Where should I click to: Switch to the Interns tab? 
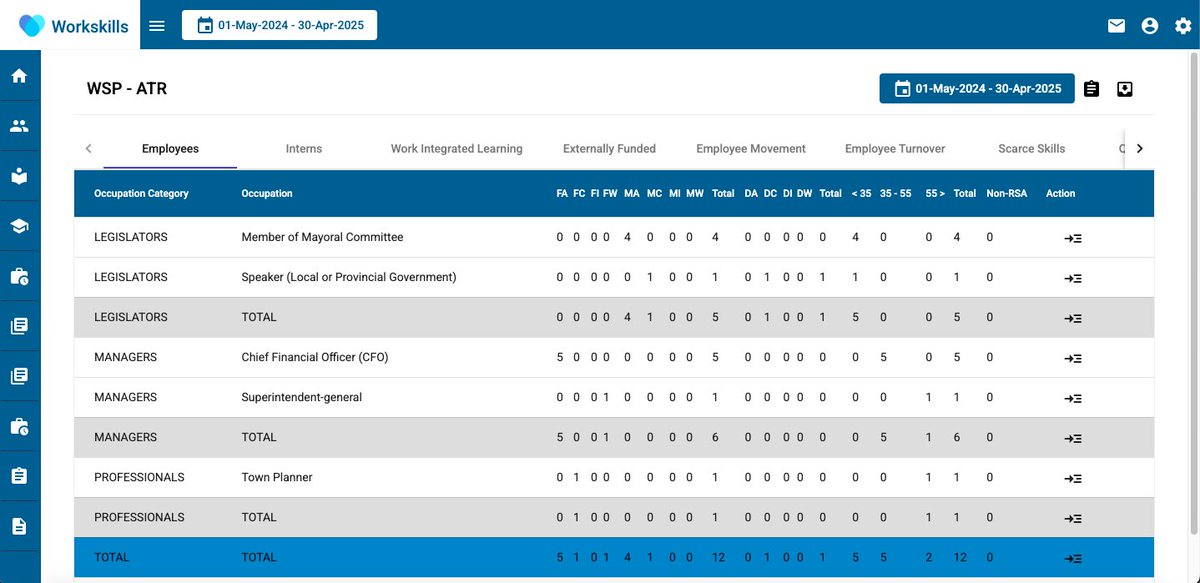[x=304, y=148]
